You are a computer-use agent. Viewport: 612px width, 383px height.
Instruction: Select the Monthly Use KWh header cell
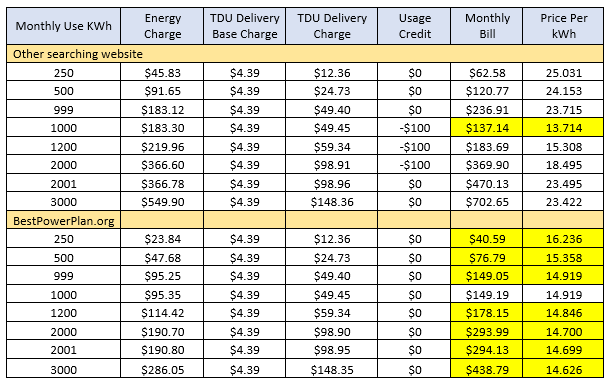click(63, 26)
